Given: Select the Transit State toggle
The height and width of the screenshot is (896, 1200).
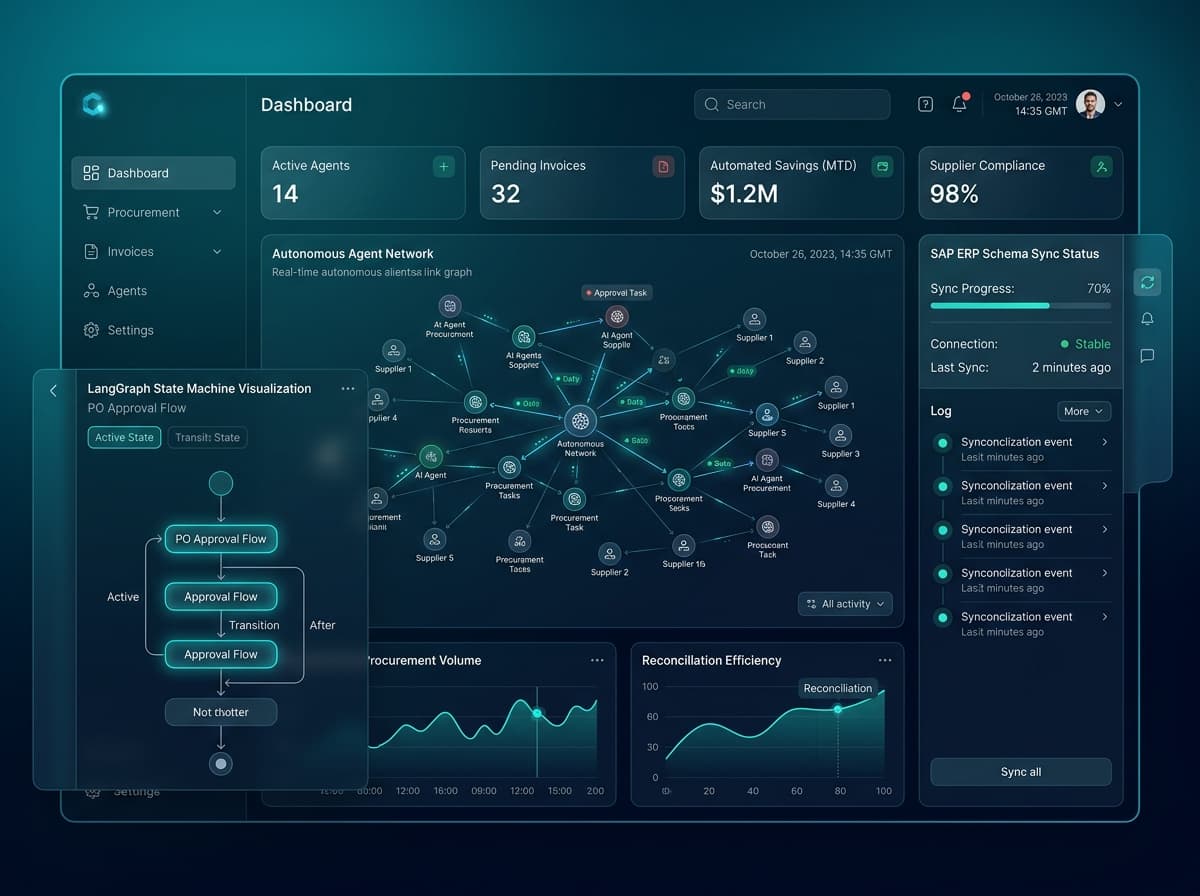Looking at the screenshot, I should pyautogui.click(x=207, y=437).
